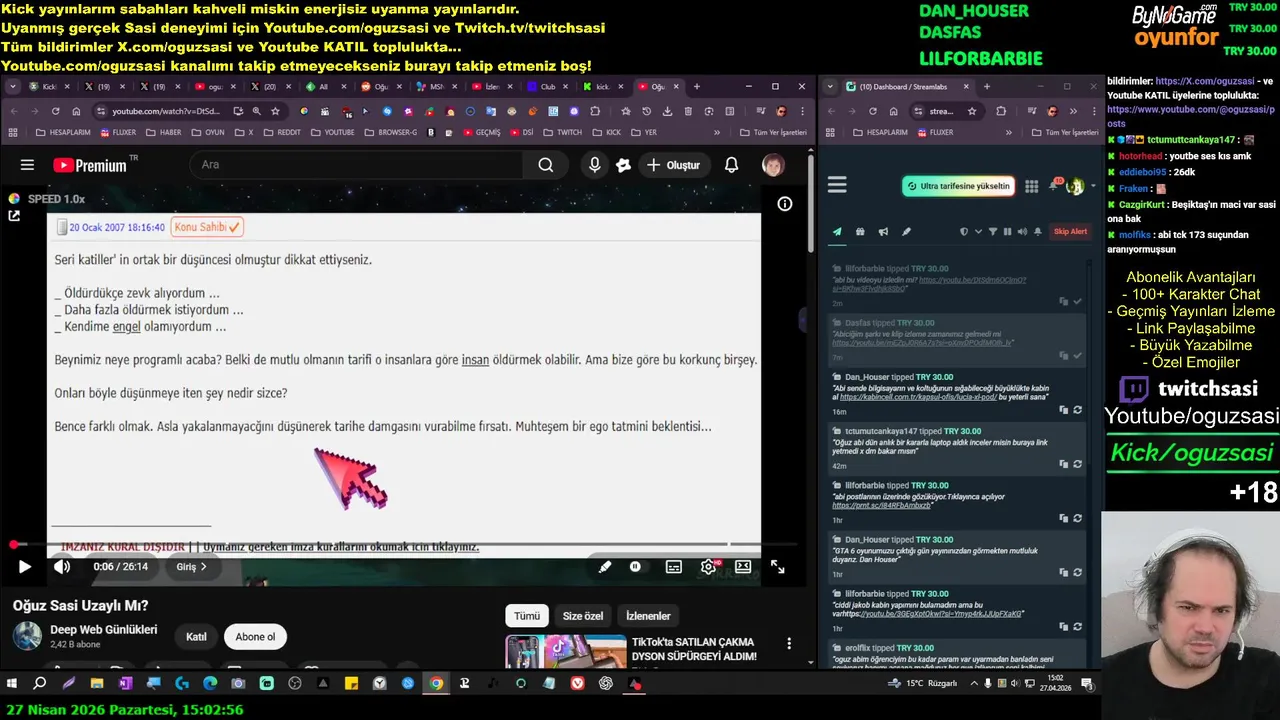Open the TWITCH bookmark folder
This screenshot has width=1280, height=720.
coord(562,132)
